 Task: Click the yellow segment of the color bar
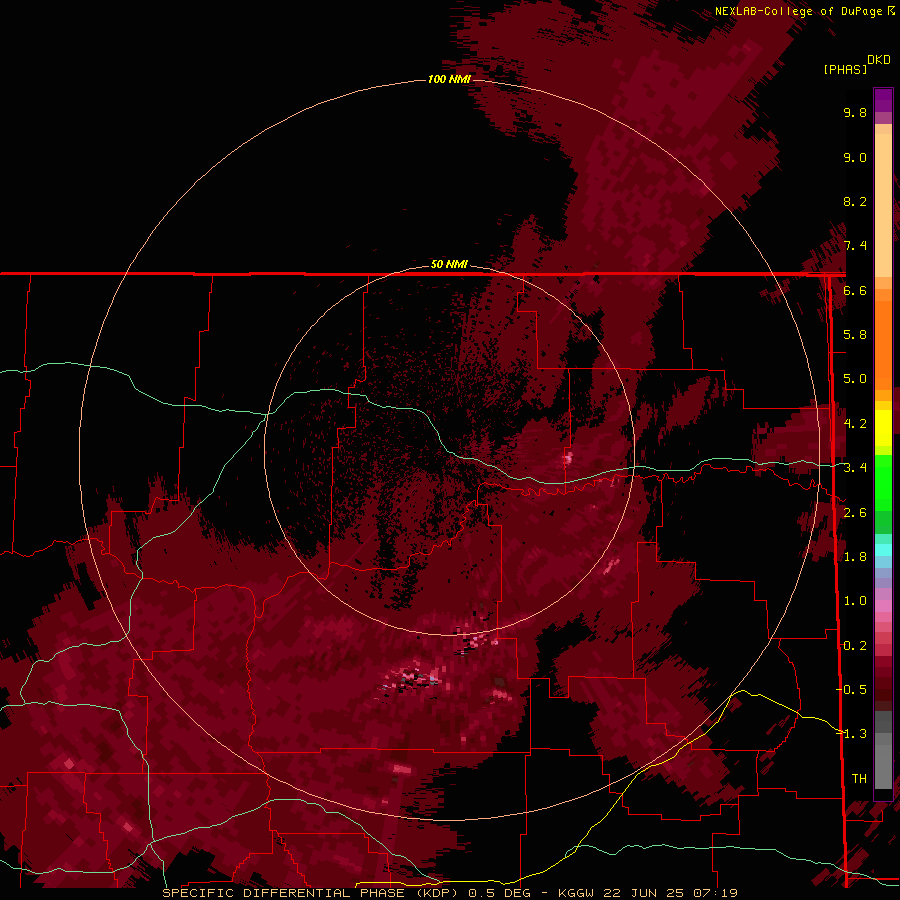pos(883,428)
